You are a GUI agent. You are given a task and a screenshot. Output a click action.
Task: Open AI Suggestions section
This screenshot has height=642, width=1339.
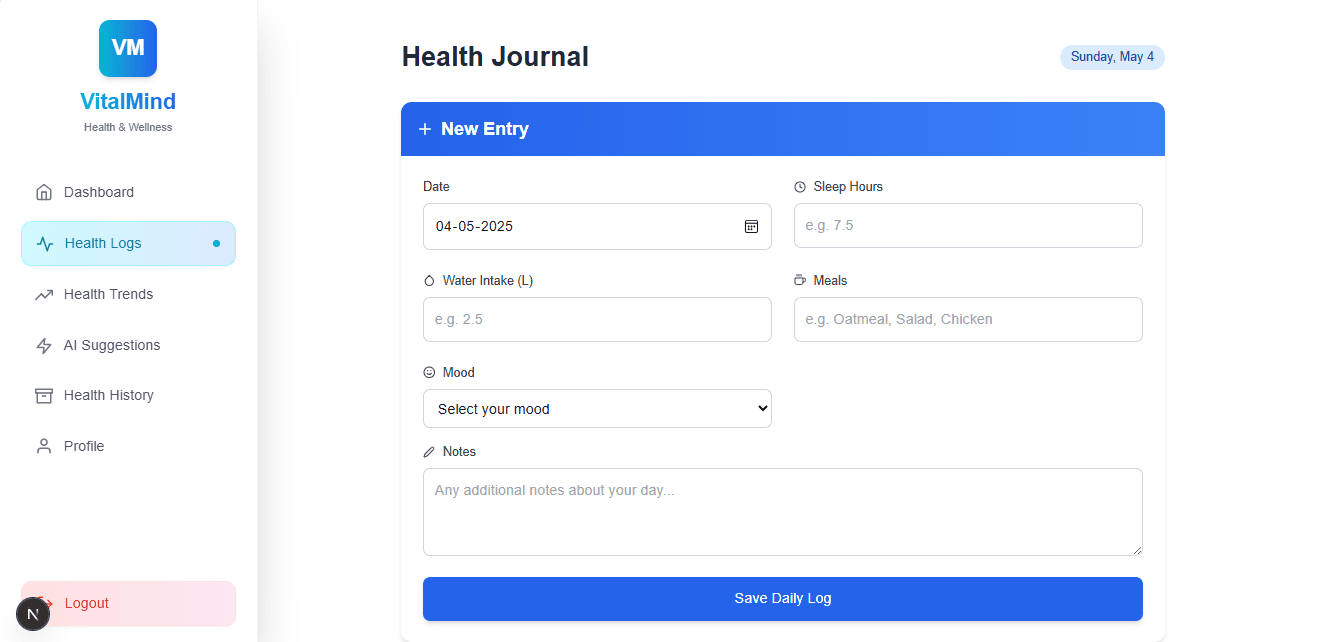(112, 346)
